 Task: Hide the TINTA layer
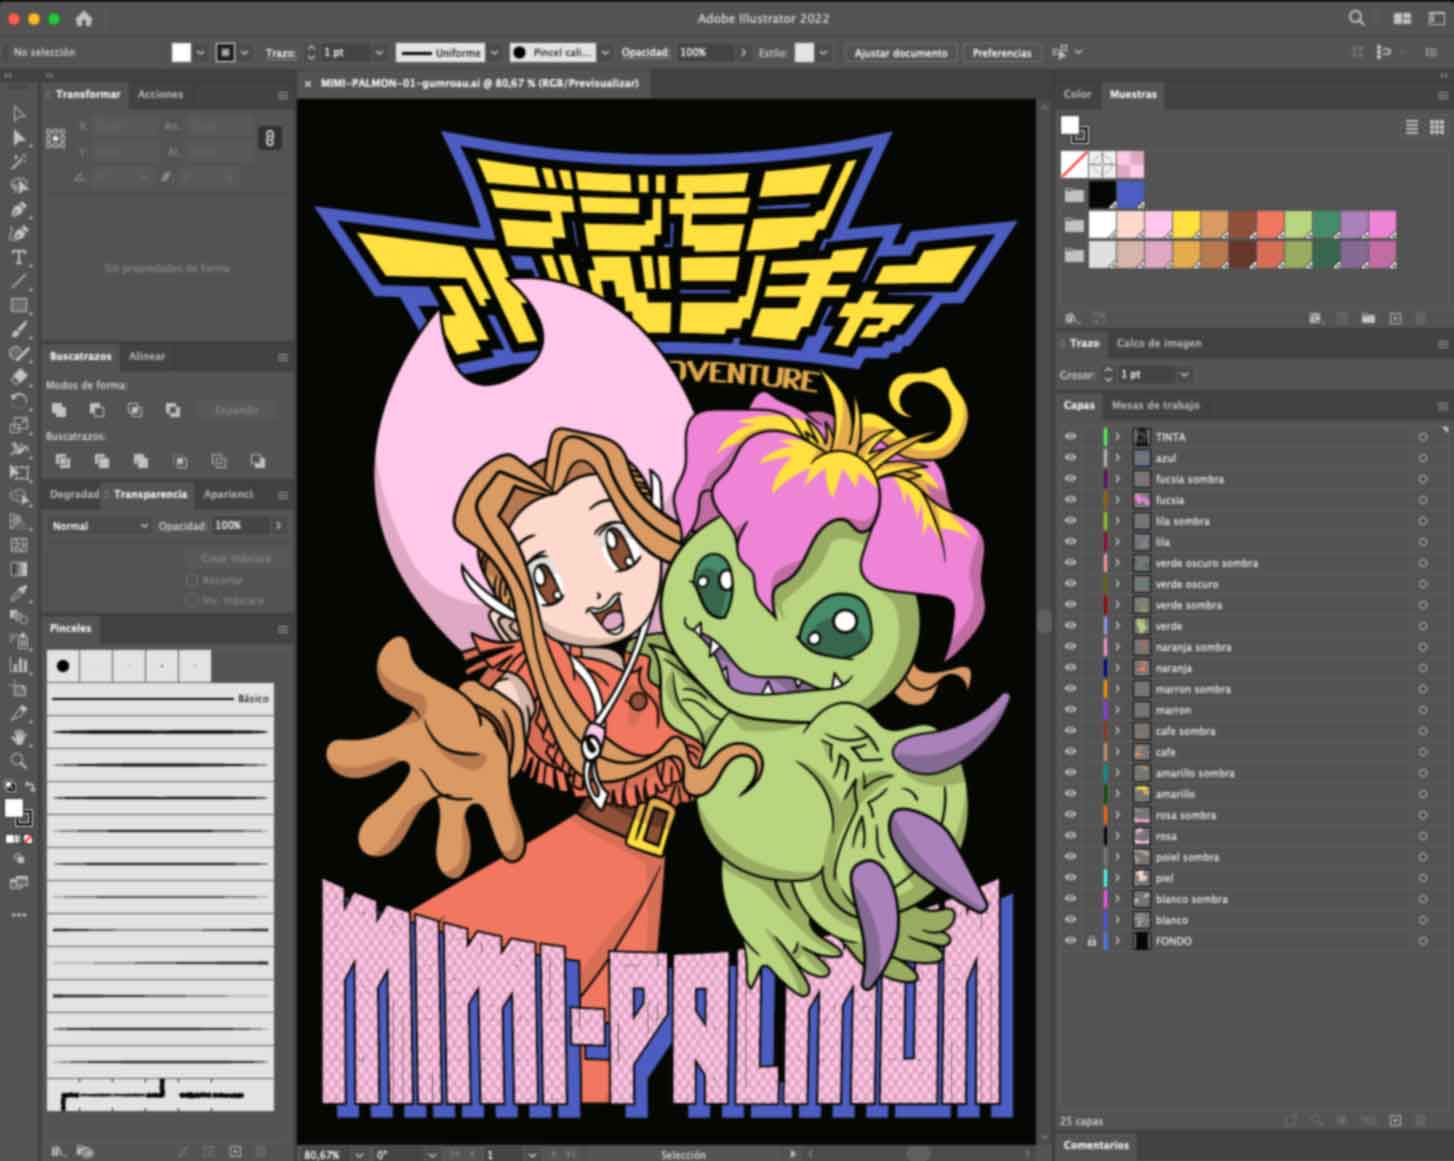pos(1070,437)
